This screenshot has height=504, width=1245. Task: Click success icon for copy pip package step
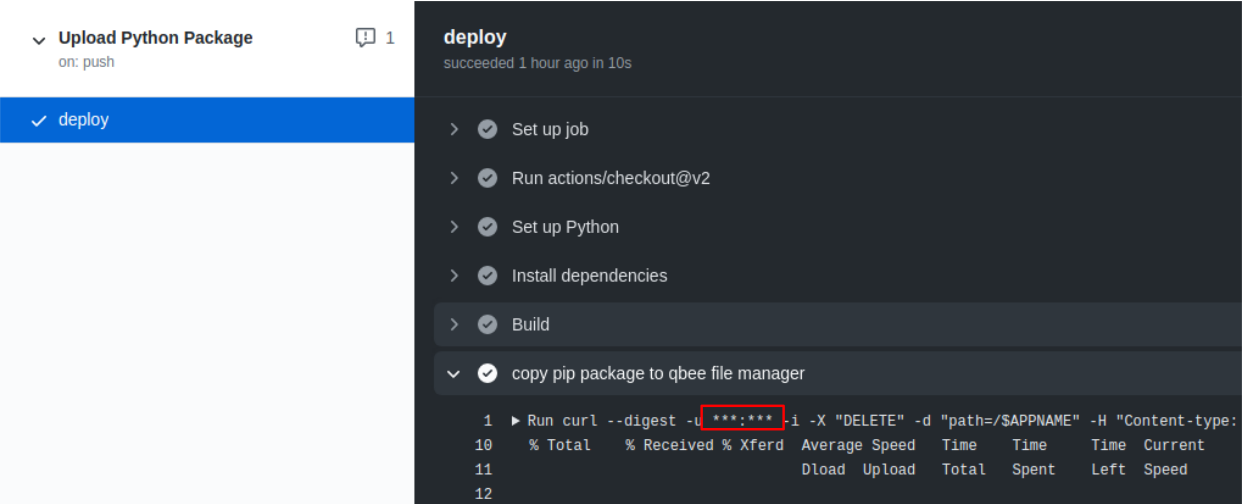pyautogui.click(x=487, y=373)
